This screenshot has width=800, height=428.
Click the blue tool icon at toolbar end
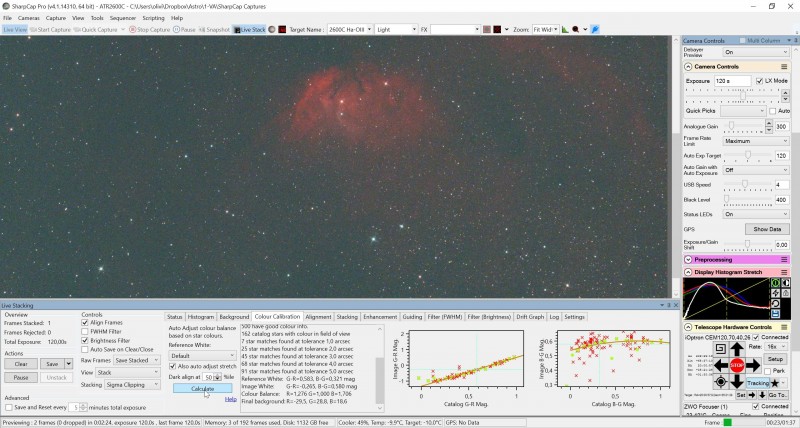click(595, 30)
